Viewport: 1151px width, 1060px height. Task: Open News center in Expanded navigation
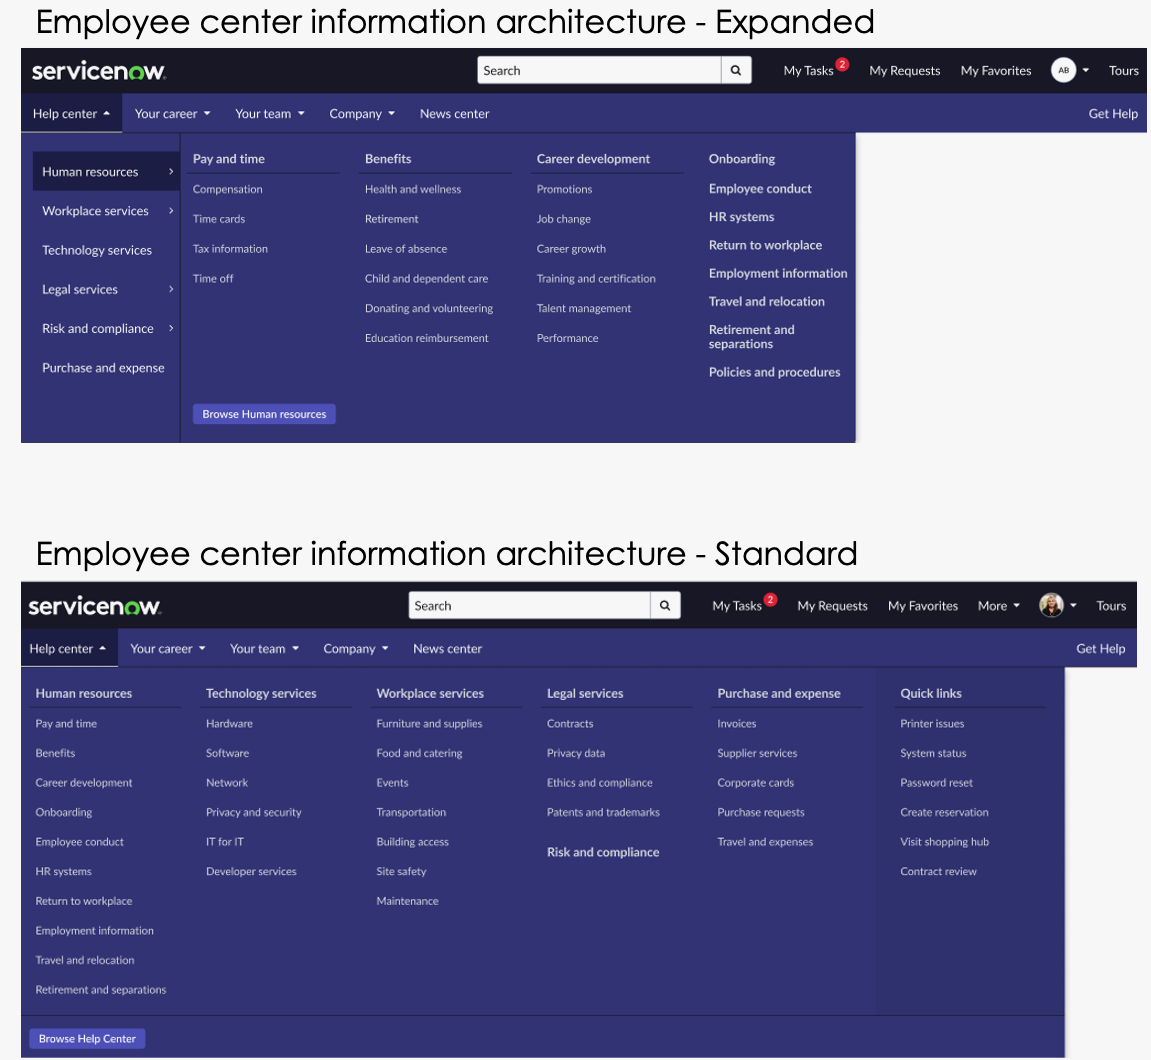click(x=454, y=114)
